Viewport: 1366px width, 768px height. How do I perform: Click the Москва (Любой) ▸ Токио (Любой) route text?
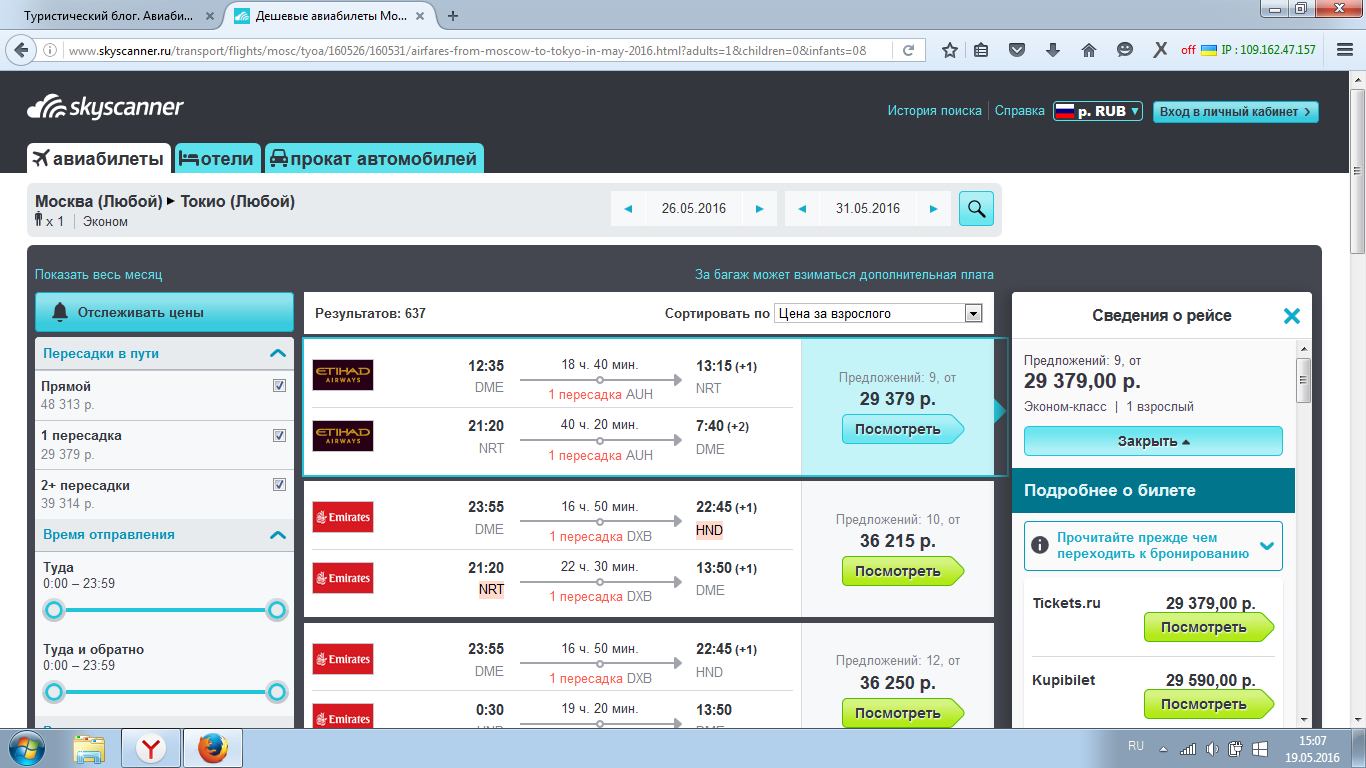click(x=165, y=202)
